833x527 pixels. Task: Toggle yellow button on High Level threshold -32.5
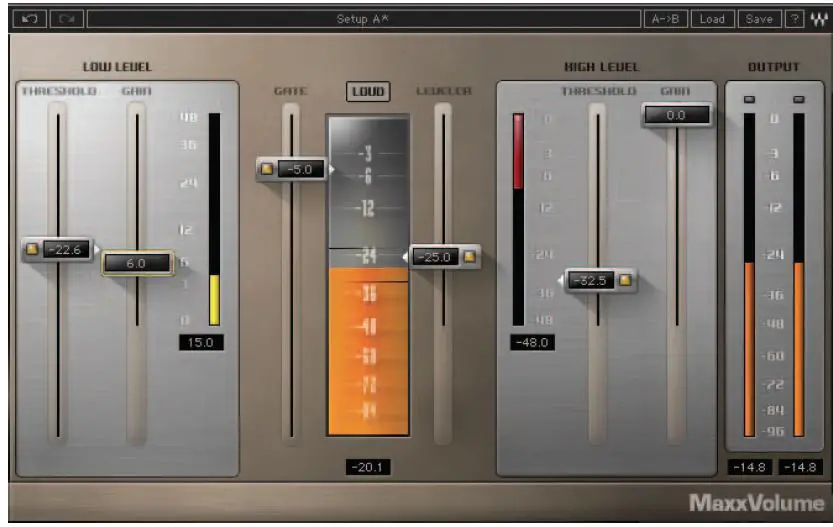point(625,280)
